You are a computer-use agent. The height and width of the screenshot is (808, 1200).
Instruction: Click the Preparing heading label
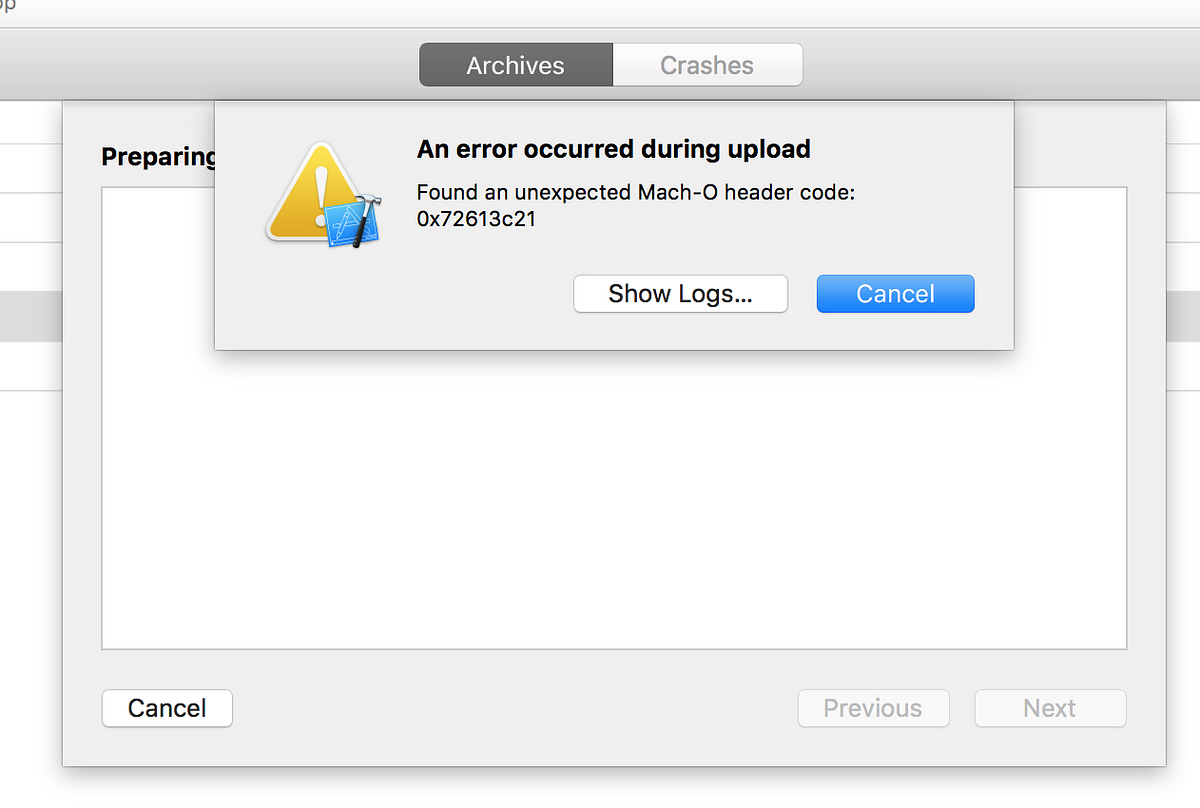coord(157,157)
